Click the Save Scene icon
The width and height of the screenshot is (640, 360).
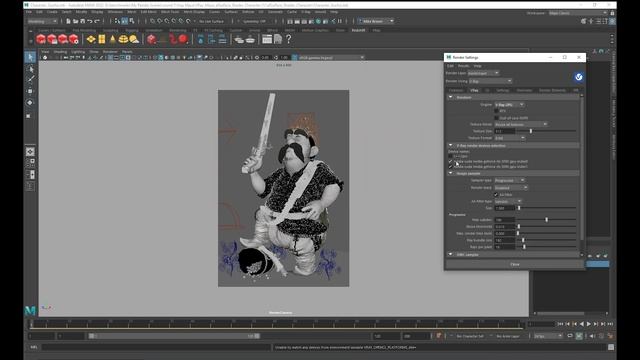(x=82, y=21)
